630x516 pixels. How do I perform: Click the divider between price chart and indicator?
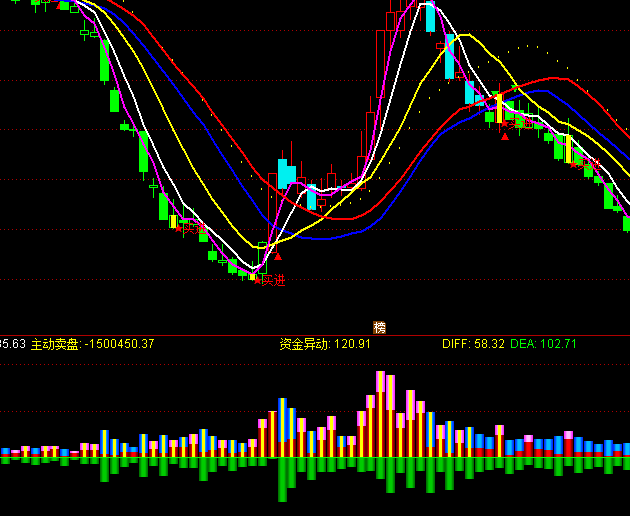[x=315, y=335]
